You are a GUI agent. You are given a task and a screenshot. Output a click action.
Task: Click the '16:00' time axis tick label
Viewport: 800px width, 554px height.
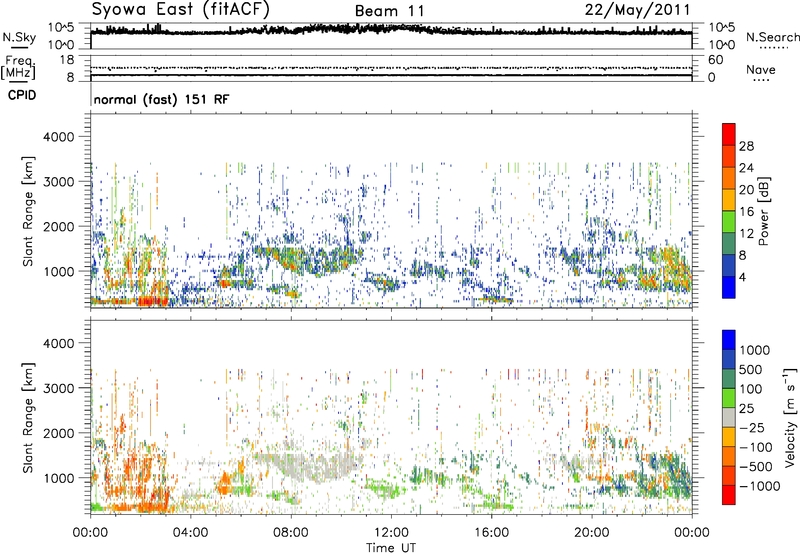tap(491, 533)
